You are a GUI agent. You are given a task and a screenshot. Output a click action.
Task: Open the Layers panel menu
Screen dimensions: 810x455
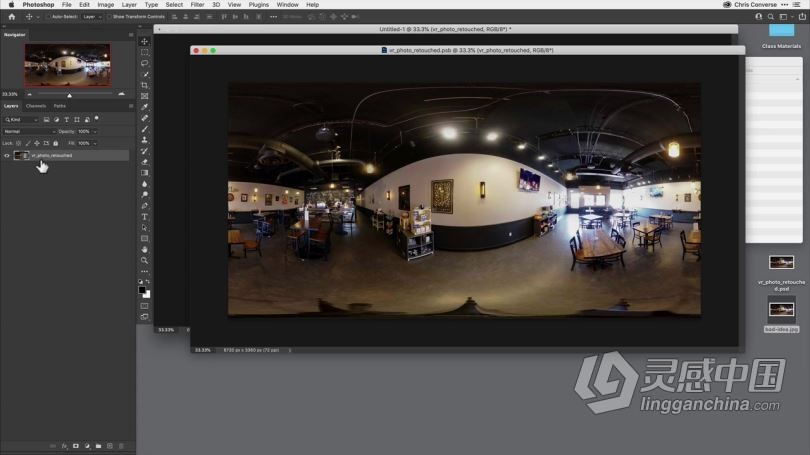coord(131,106)
